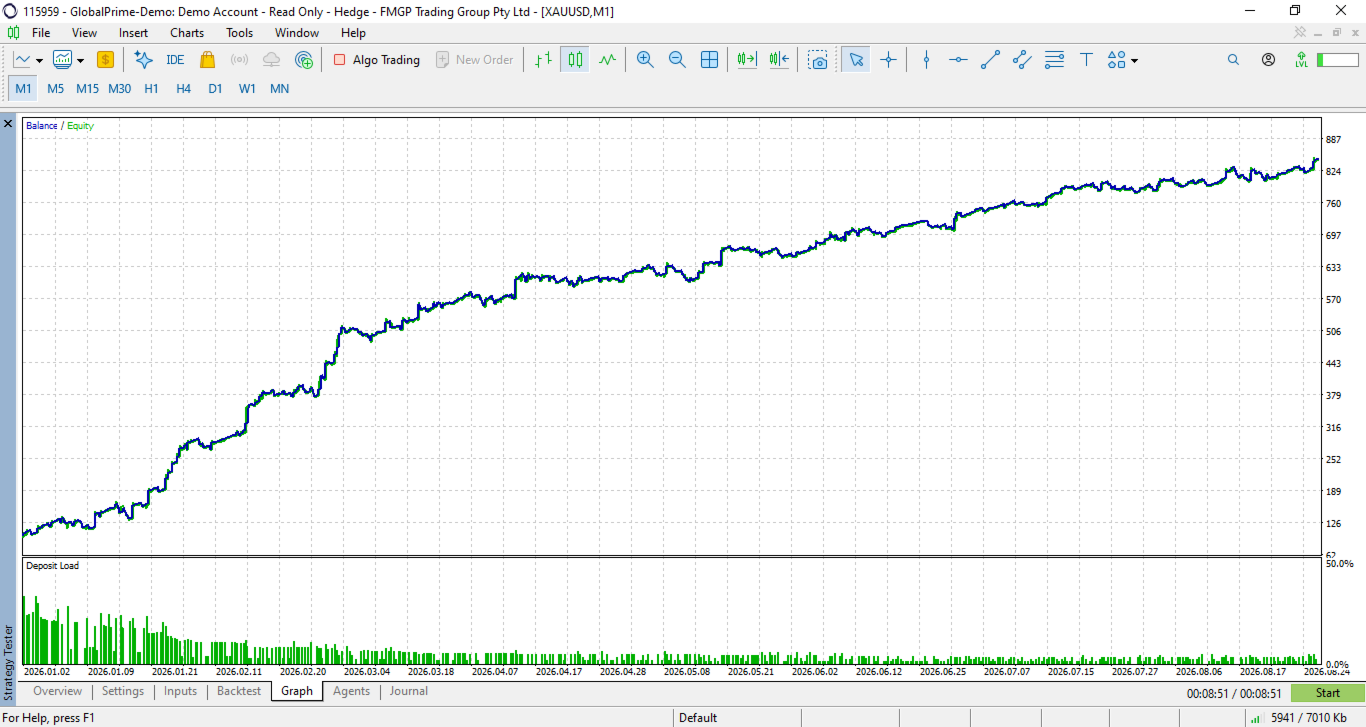Open the Window menu
Screen dimensions: 1366x727
pos(297,33)
